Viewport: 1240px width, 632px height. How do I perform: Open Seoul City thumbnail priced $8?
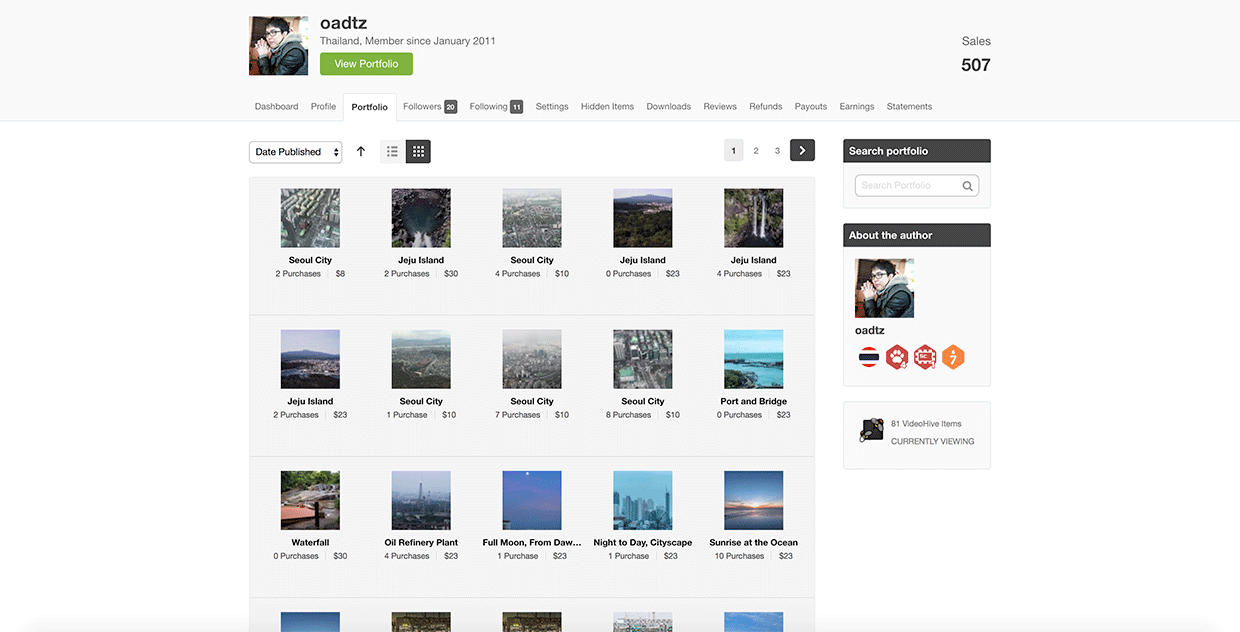pyautogui.click(x=310, y=218)
